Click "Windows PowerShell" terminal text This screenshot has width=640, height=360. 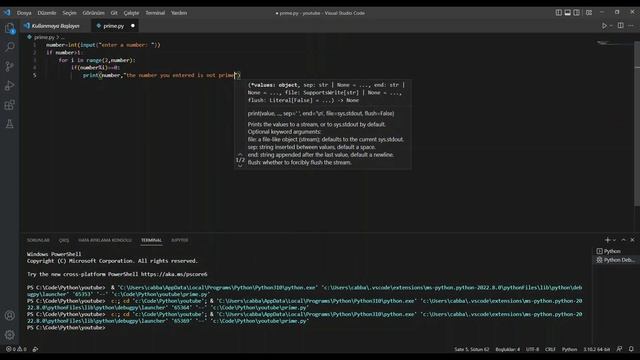tap(54, 254)
